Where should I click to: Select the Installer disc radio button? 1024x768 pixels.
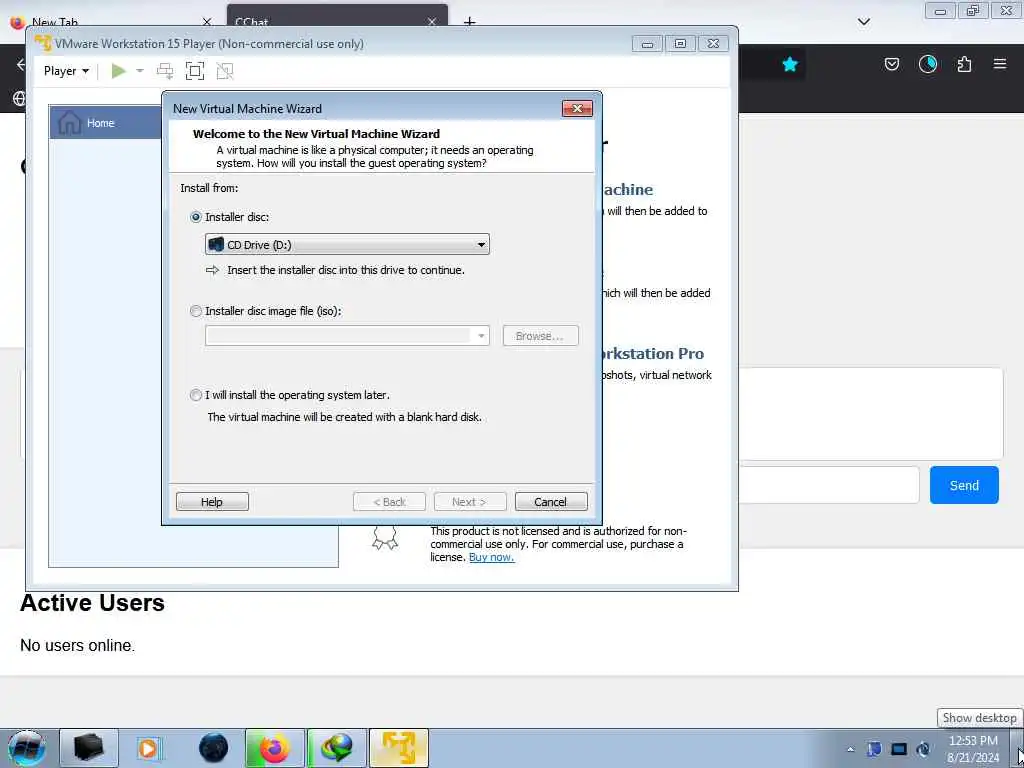point(196,217)
